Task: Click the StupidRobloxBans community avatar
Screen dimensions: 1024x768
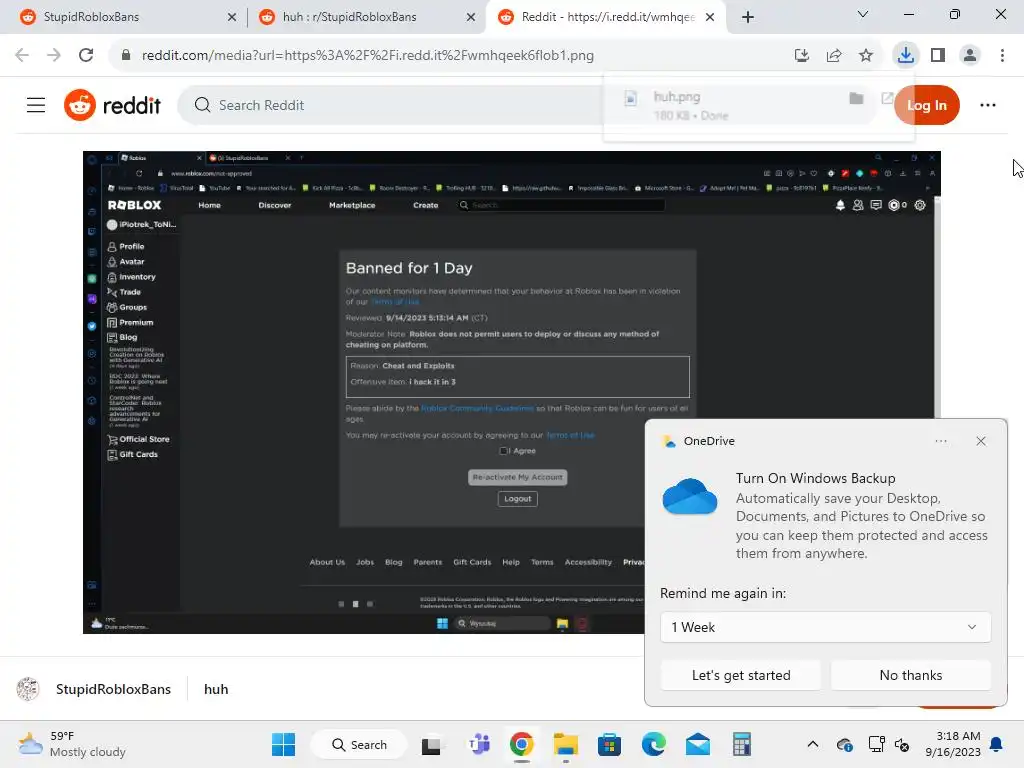Action: click(x=28, y=689)
